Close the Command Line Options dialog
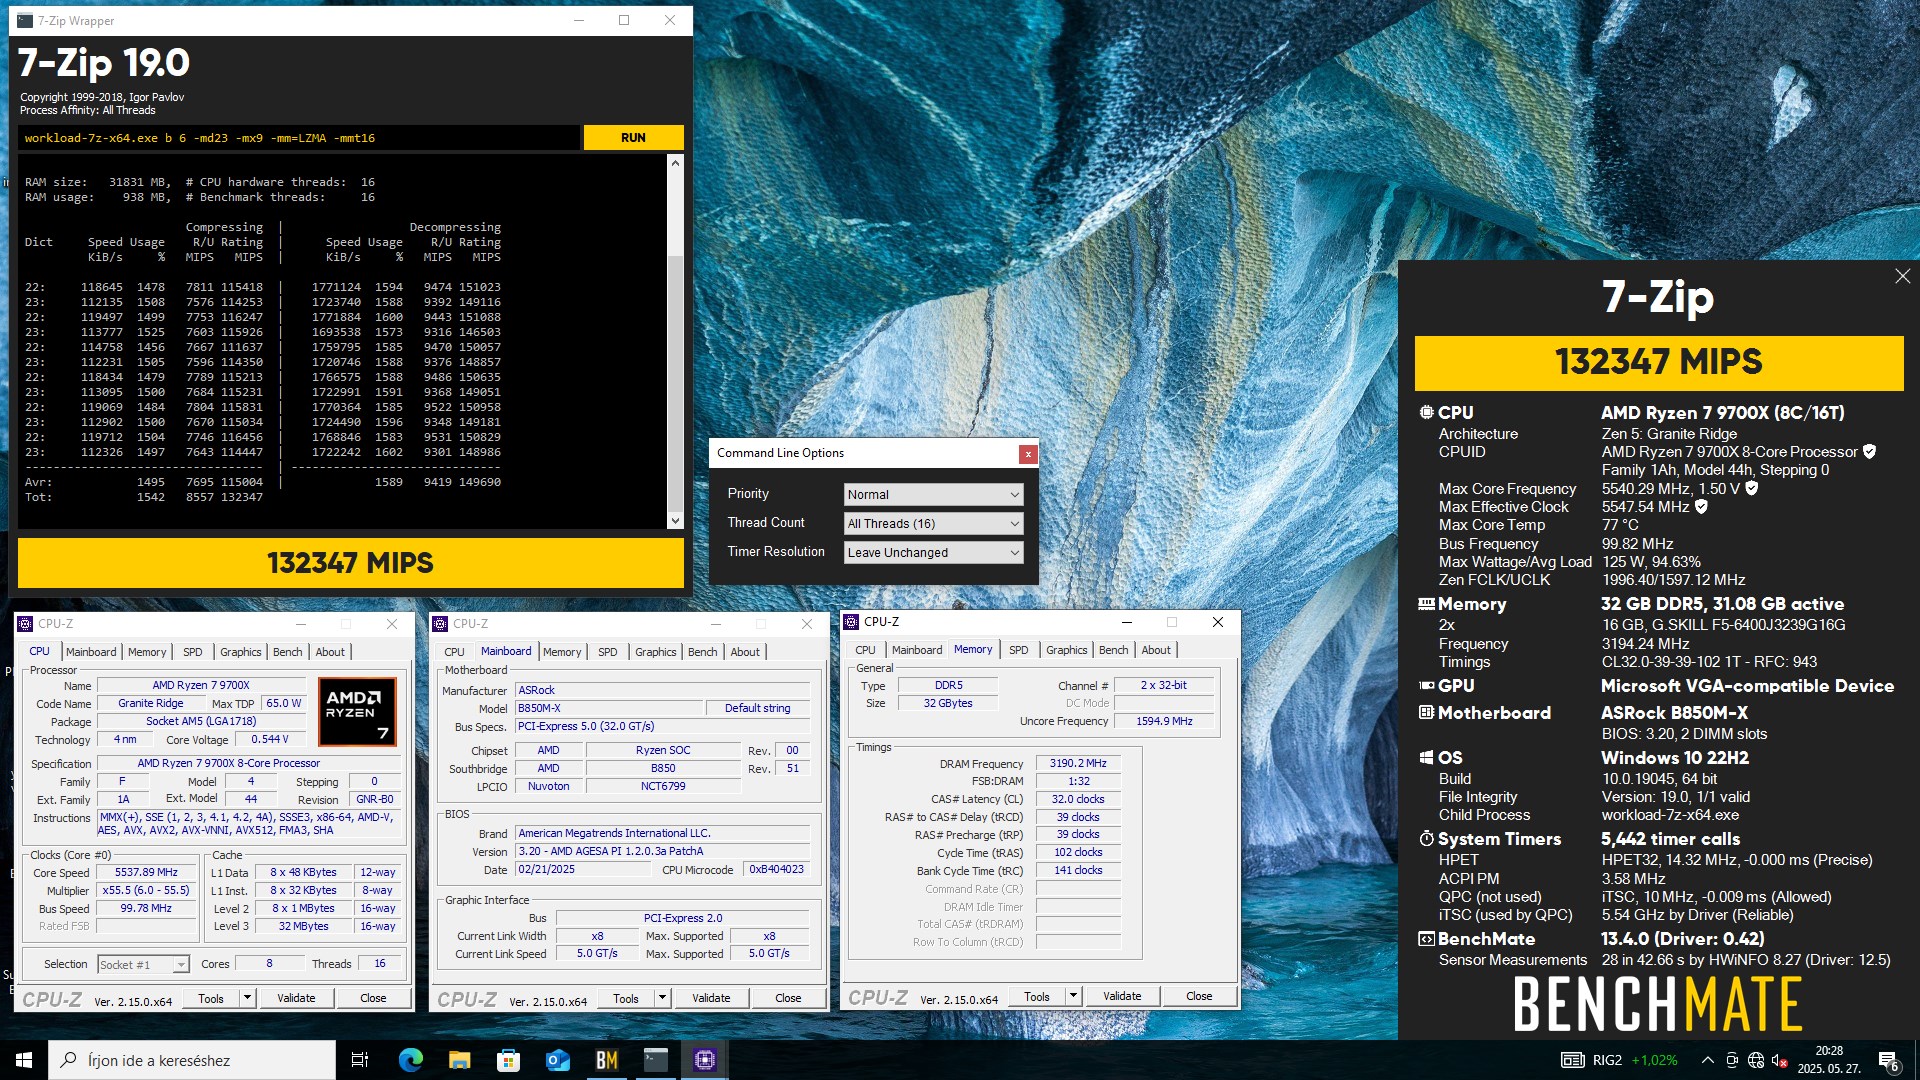 tap(1027, 454)
